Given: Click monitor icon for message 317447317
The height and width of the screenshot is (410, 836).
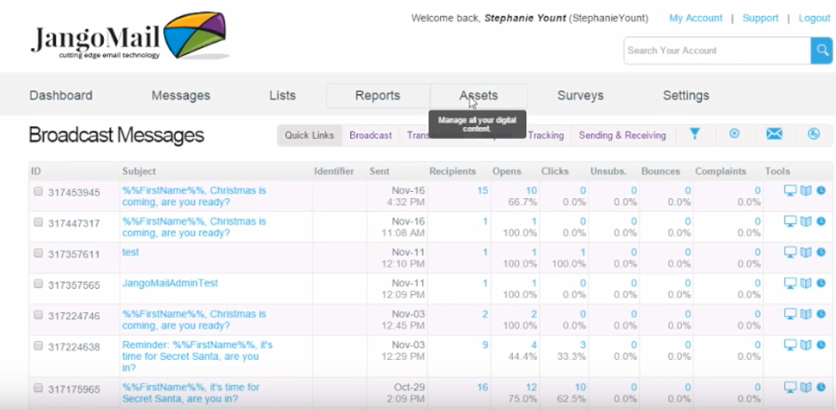Looking at the screenshot, I should point(790,222).
